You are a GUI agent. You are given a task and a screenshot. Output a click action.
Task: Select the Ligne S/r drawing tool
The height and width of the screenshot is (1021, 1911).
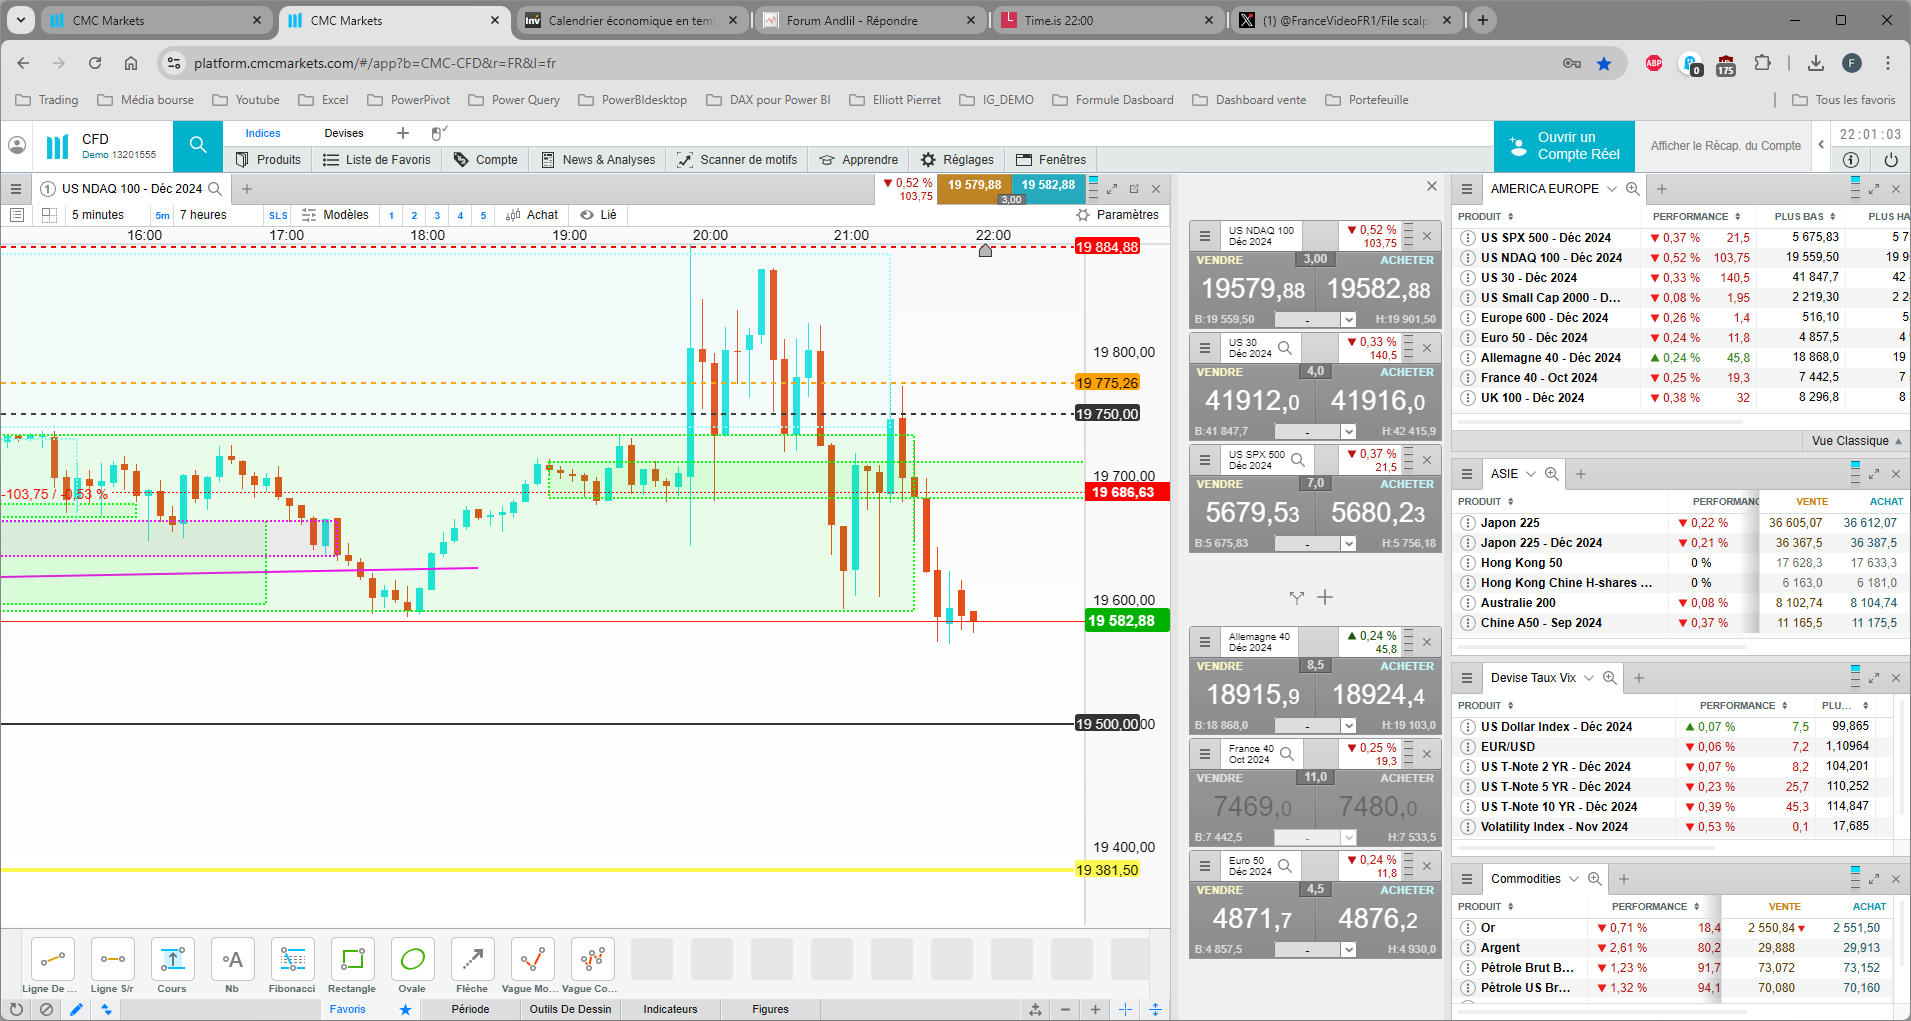coord(112,960)
